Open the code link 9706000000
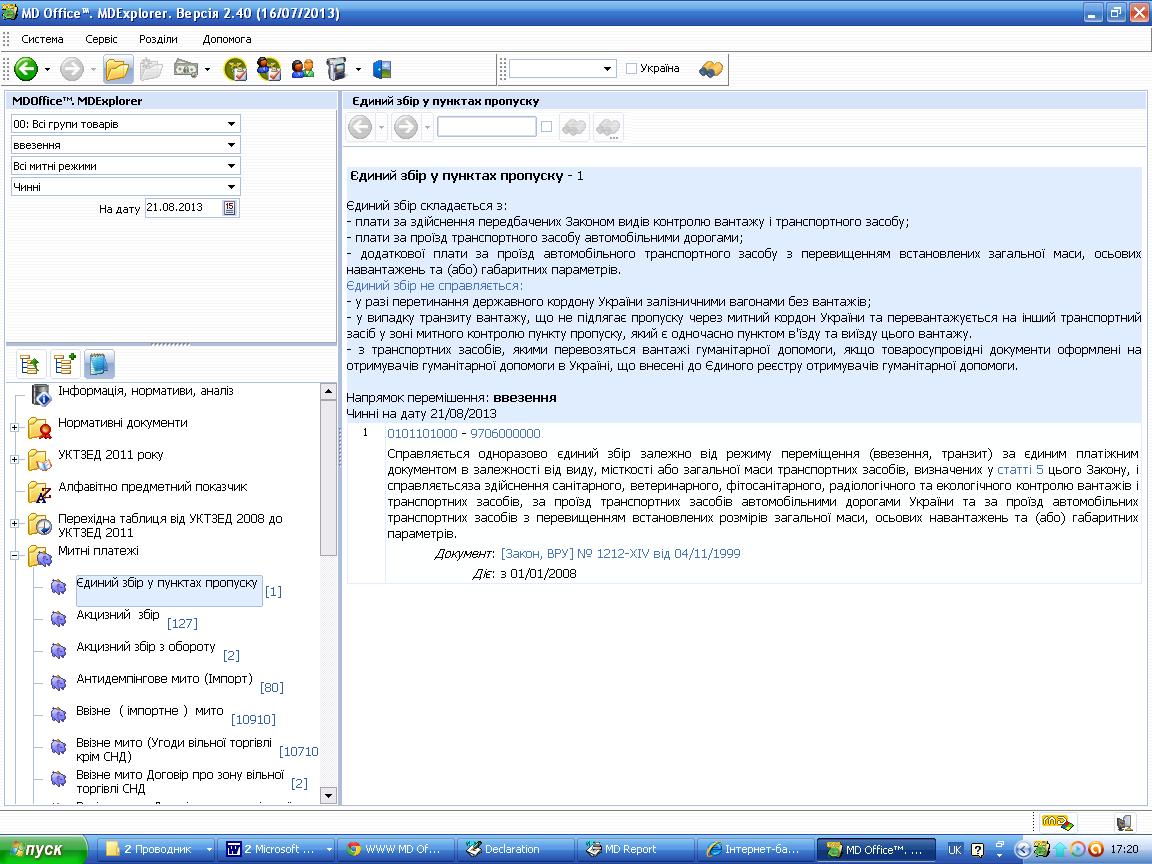1152x864 pixels. (x=505, y=433)
